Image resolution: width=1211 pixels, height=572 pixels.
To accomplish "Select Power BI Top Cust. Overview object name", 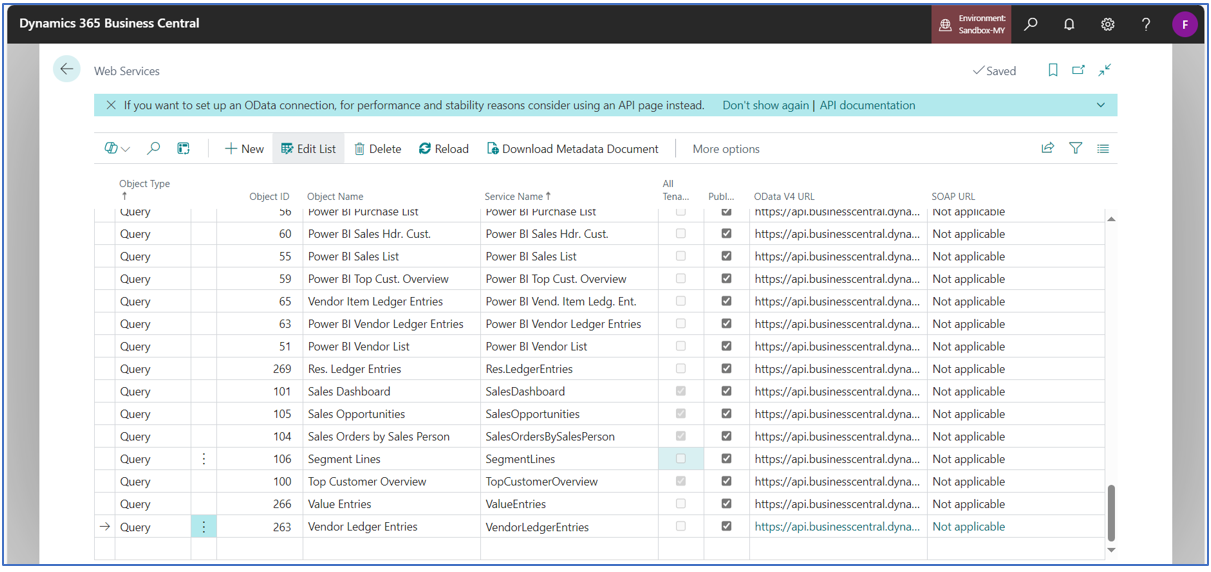I will pyautogui.click(x=378, y=279).
